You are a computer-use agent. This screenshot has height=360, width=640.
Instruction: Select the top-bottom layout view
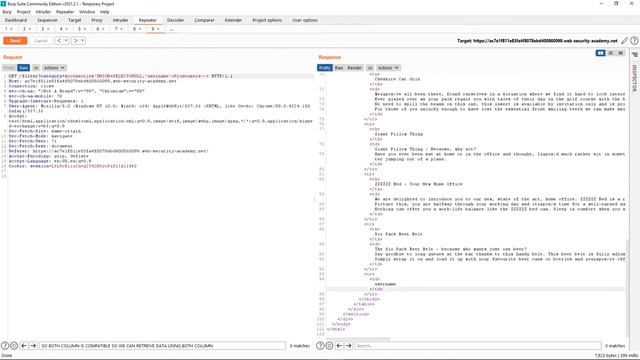[x=611, y=53]
